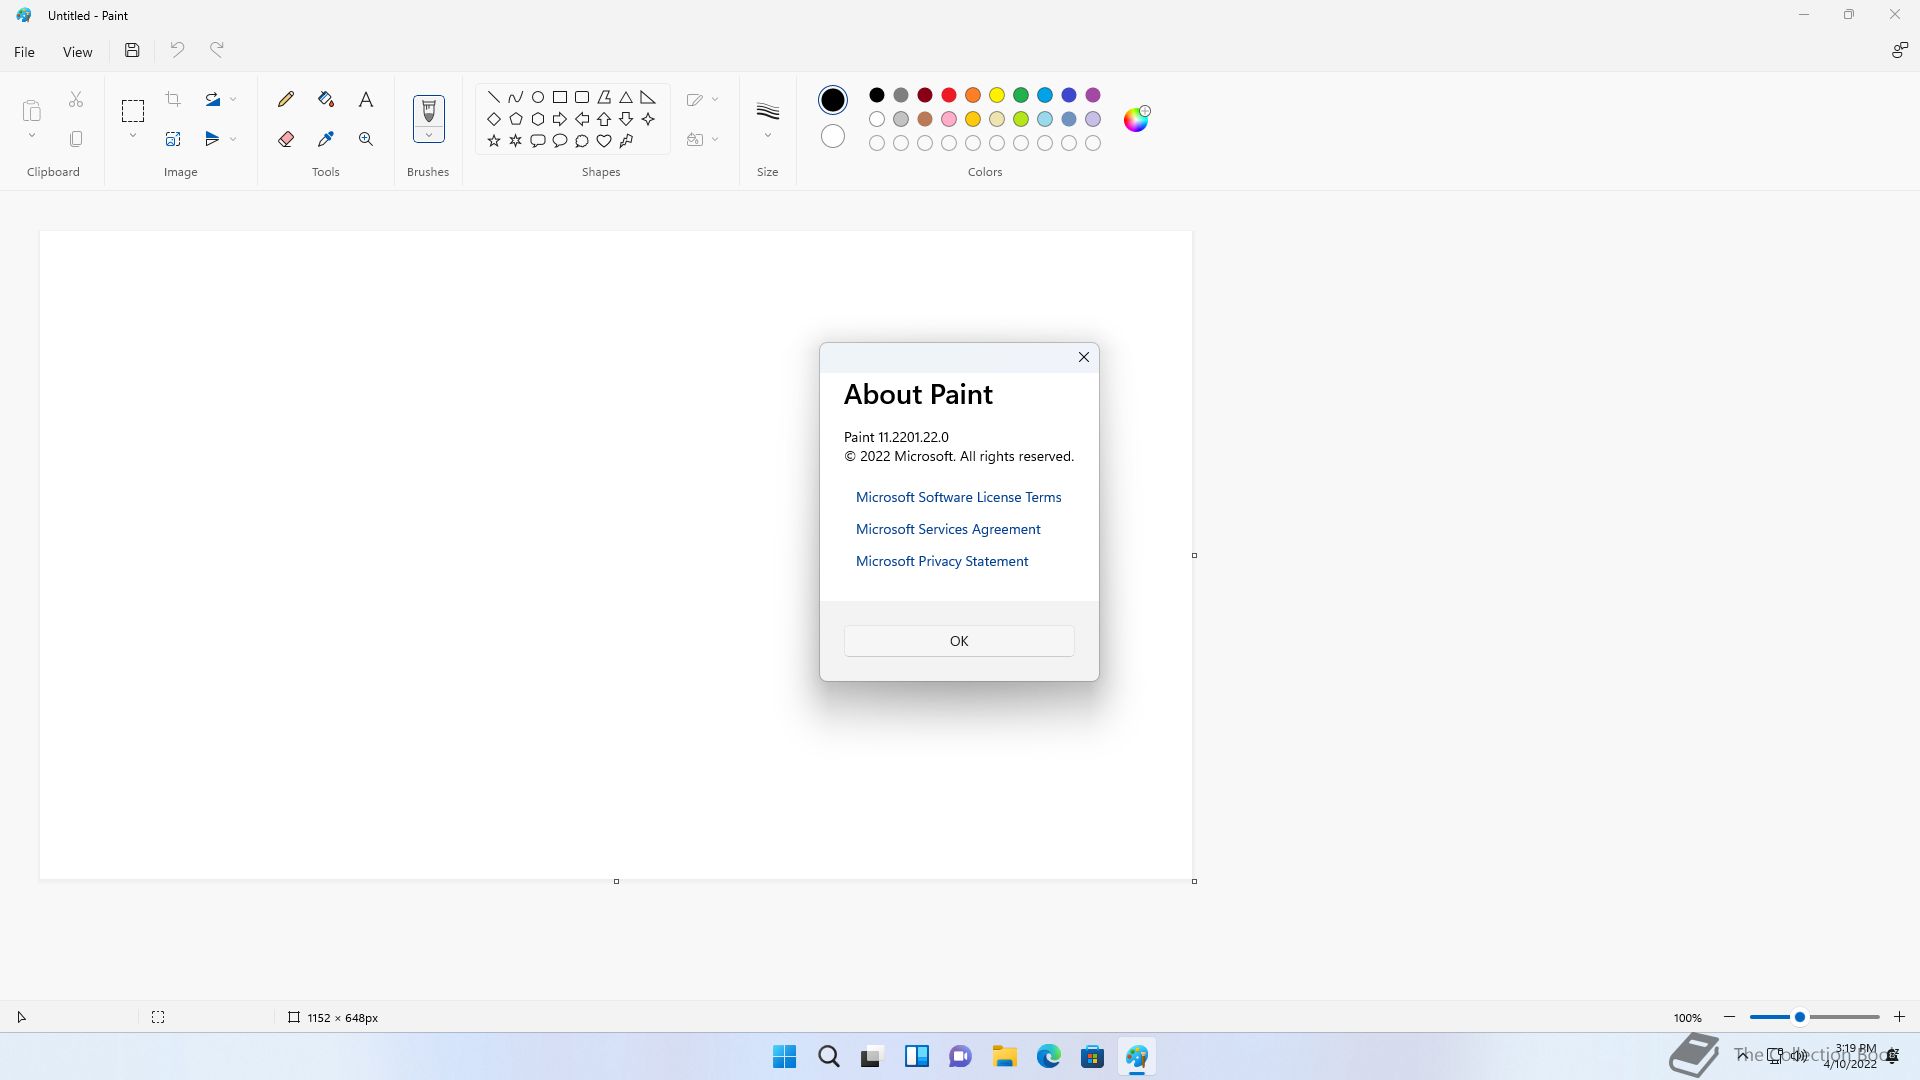Select the Curve shape

click(516, 97)
